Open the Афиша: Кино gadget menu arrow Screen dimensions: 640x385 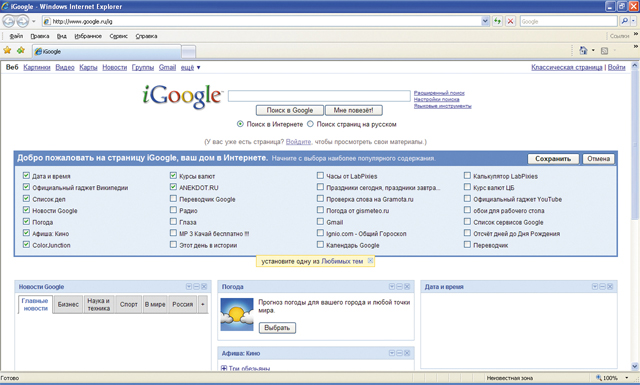391,353
